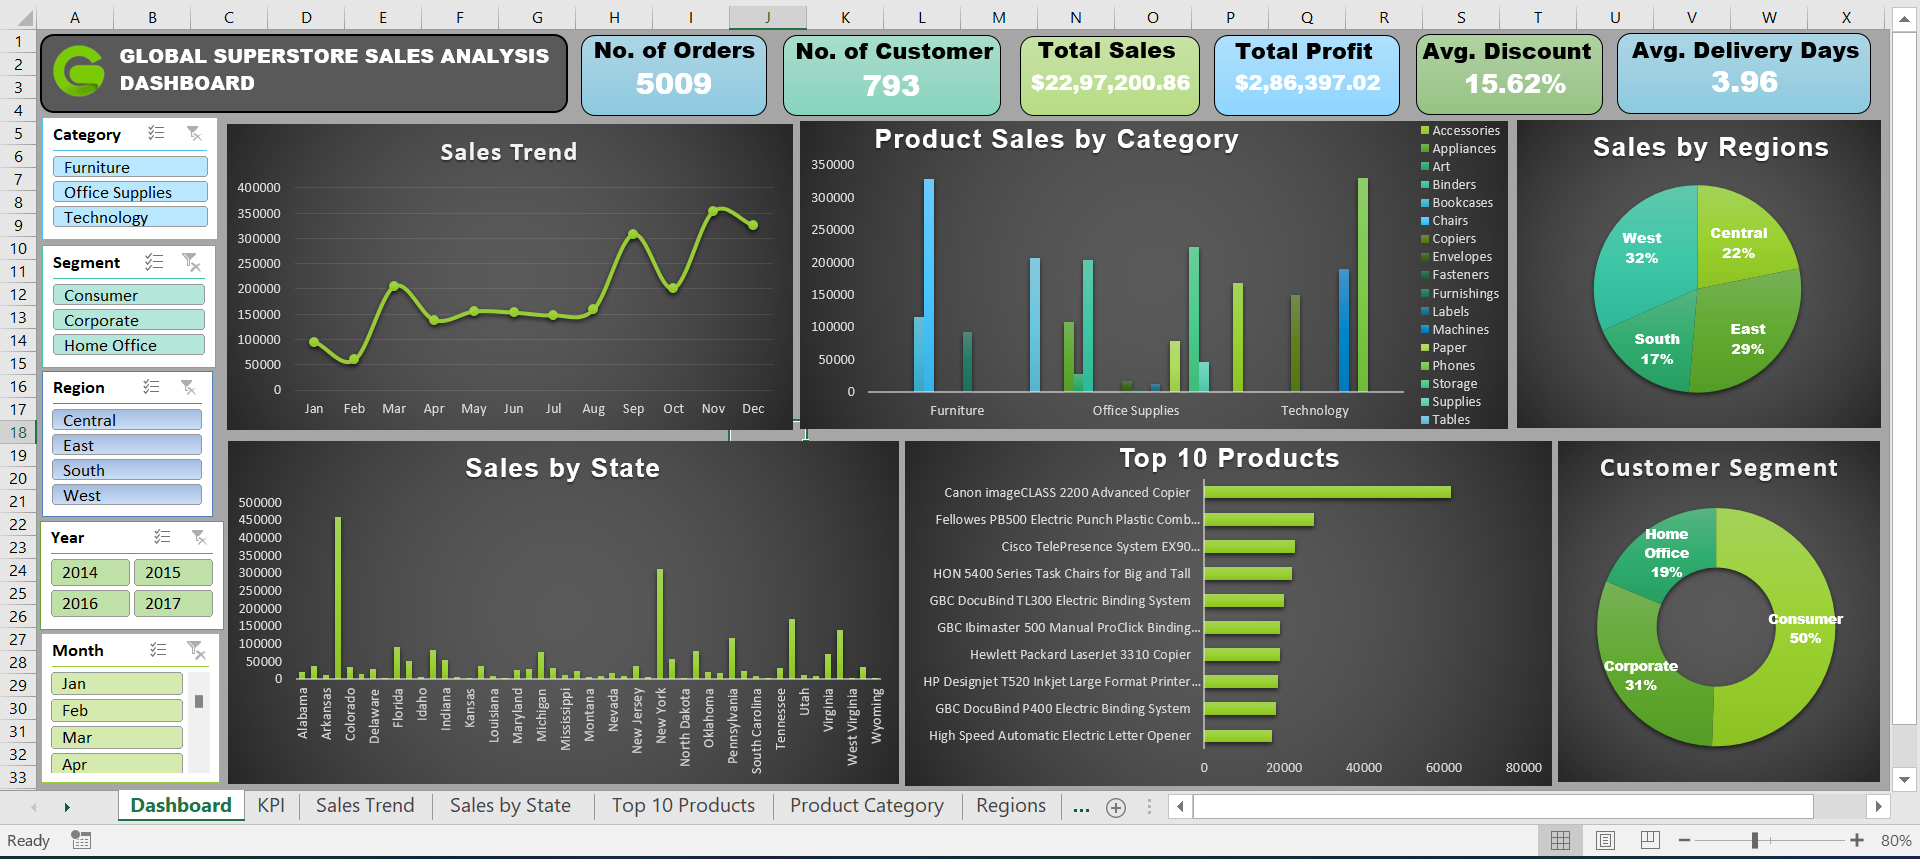Switch to Page Break Preview icon
Image resolution: width=1920 pixels, height=859 pixels.
coord(1650,840)
